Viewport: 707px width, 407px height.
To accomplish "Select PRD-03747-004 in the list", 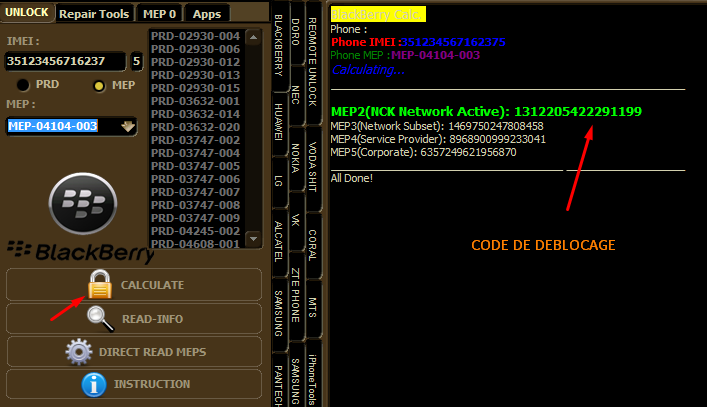I will click(x=195, y=153).
